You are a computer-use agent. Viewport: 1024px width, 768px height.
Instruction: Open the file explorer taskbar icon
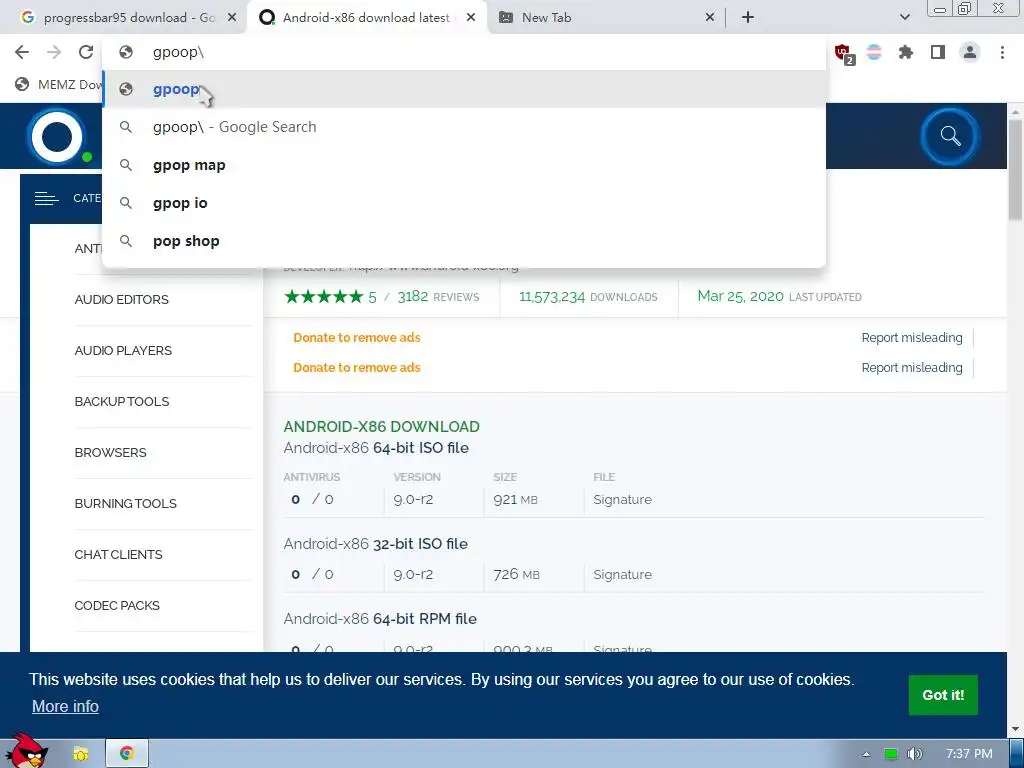(81, 754)
